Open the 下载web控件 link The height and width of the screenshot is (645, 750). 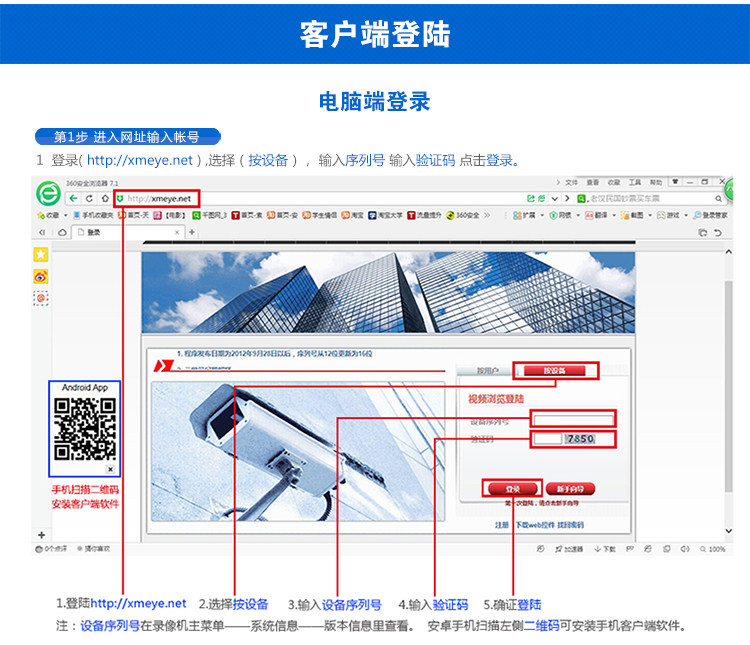pyautogui.click(x=535, y=525)
